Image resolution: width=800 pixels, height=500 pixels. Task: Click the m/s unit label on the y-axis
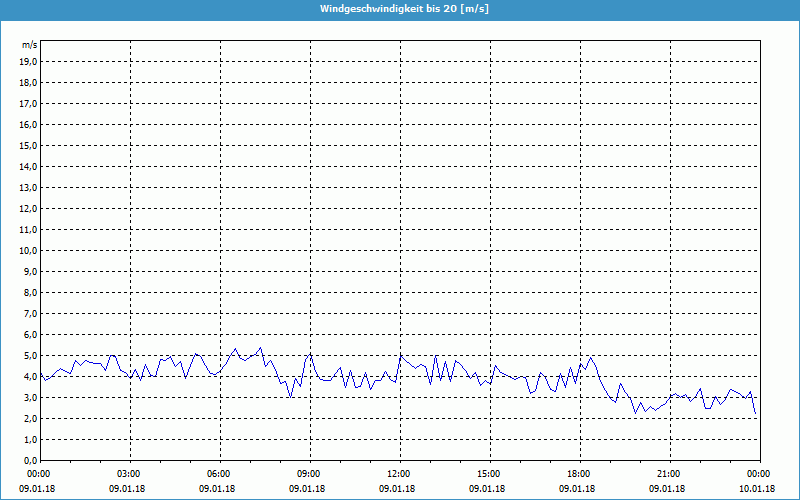pos(28,45)
